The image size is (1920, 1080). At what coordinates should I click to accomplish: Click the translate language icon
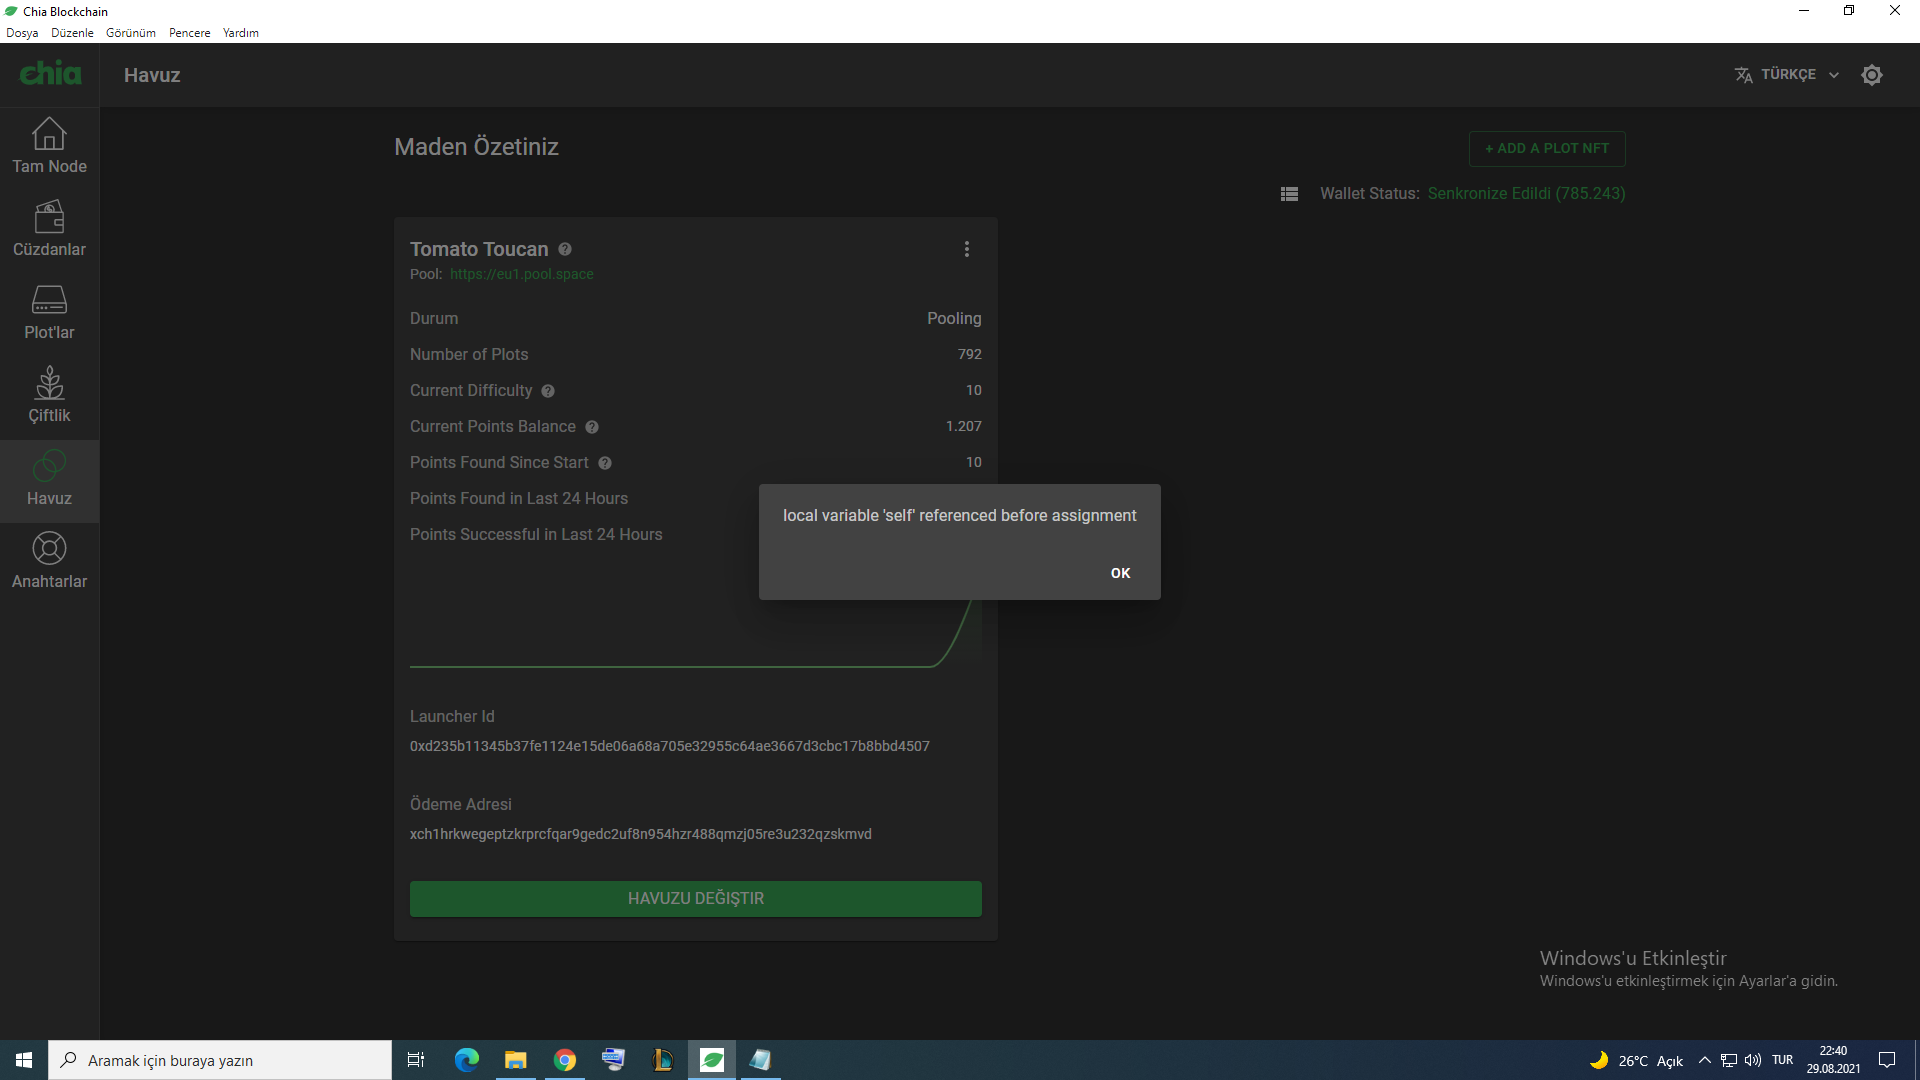click(x=1744, y=75)
